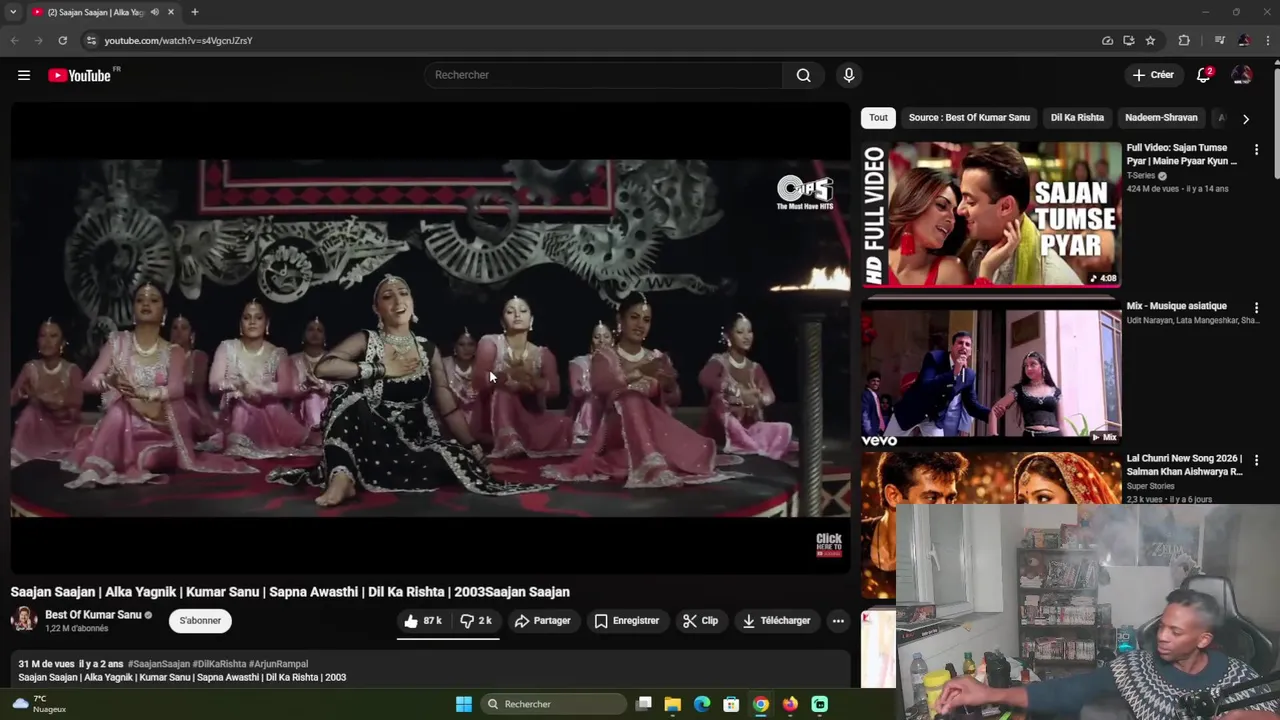Open a new browser tab
Image resolution: width=1280 pixels, height=720 pixels.
pos(195,12)
